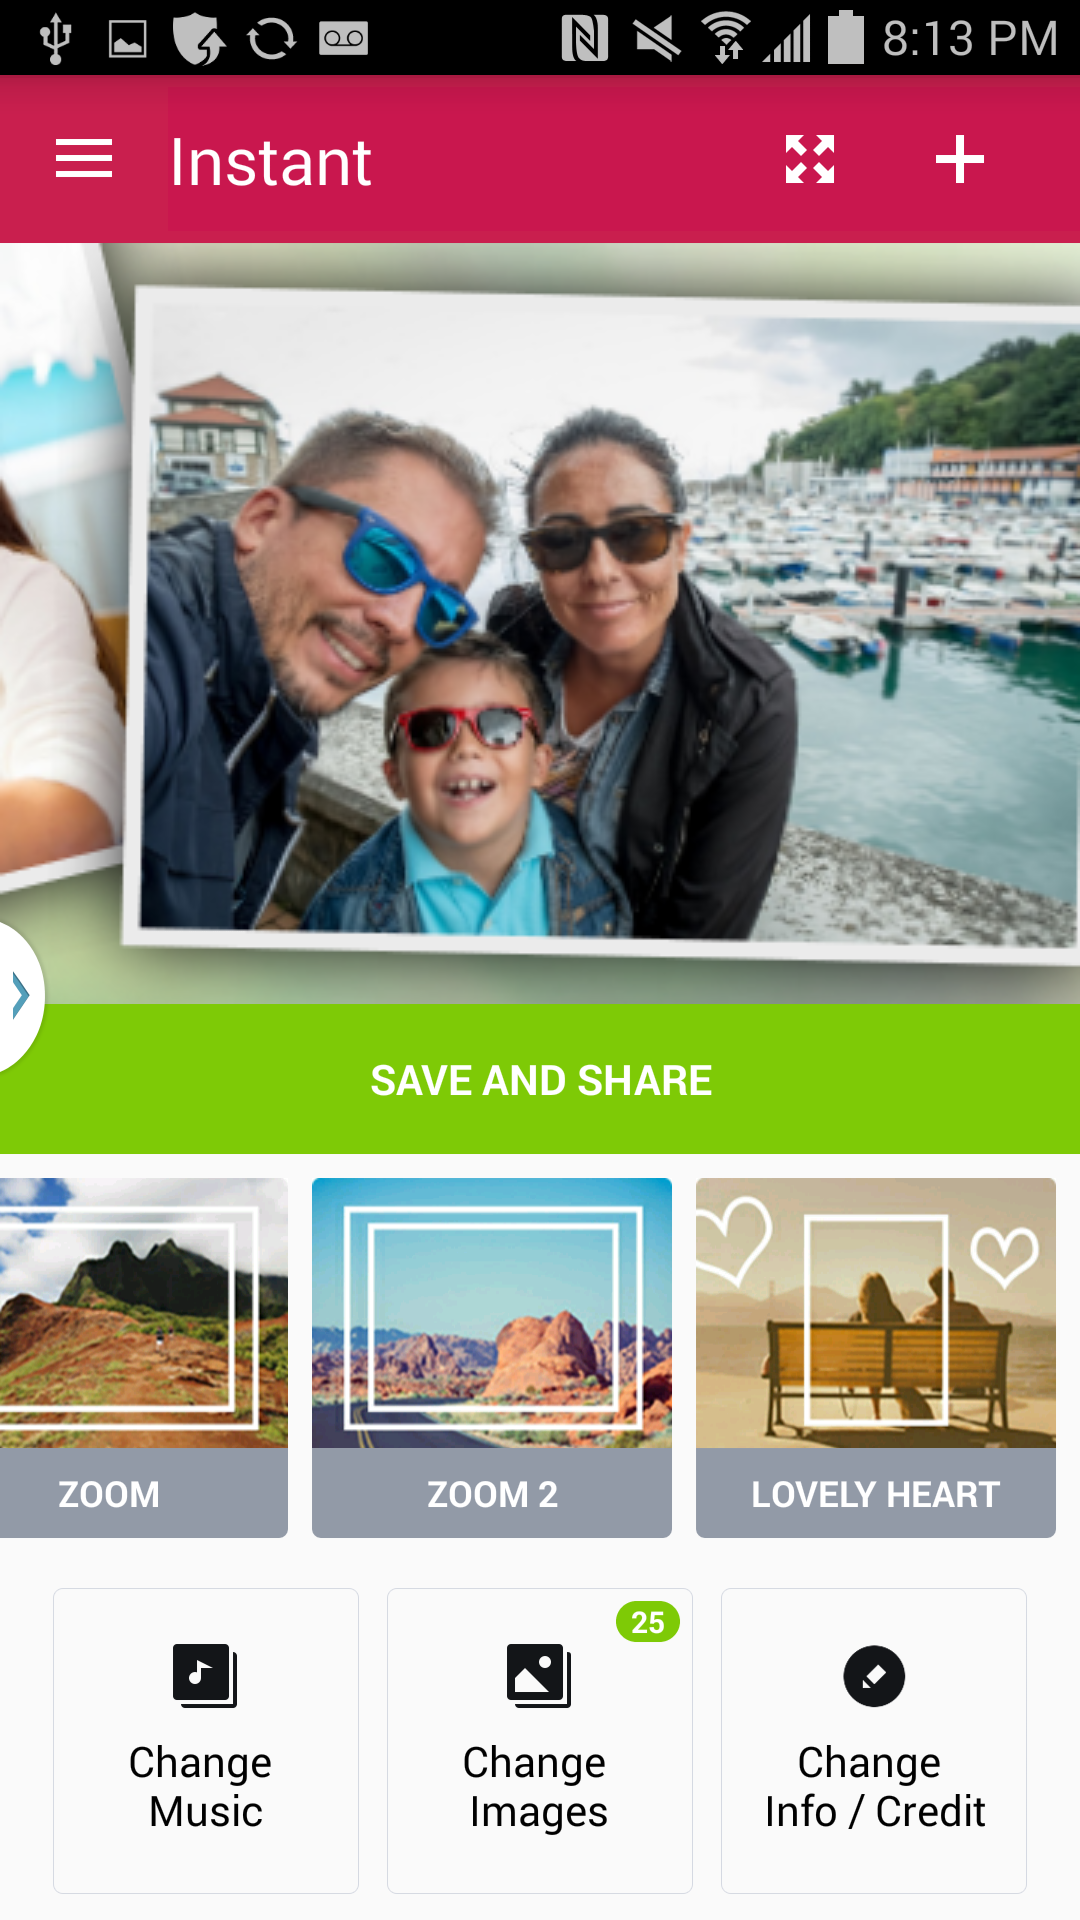Tap the sync status icon
Screen dimensions: 1080x1920
pos(271,39)
